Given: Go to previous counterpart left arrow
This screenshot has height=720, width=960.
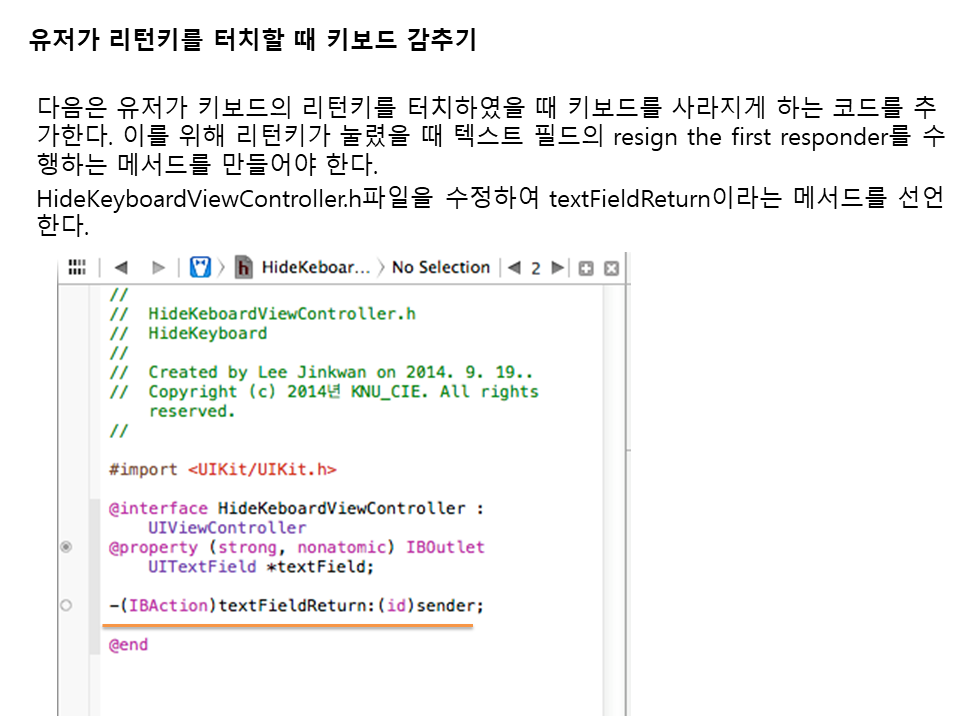Looking at the screenshot, I should click(x=514, y=268).
